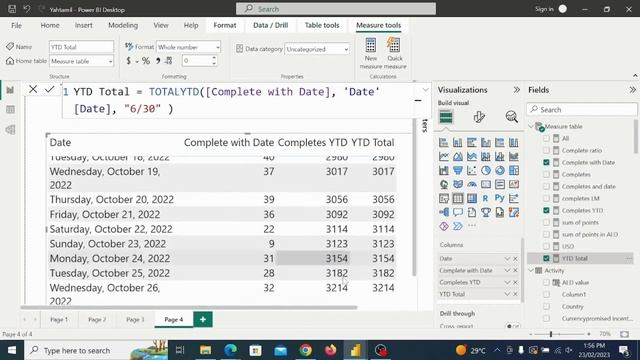Choose the Donut chart visual
The height and width of the screenshot is (360, 640).
(x=500, y=171)
